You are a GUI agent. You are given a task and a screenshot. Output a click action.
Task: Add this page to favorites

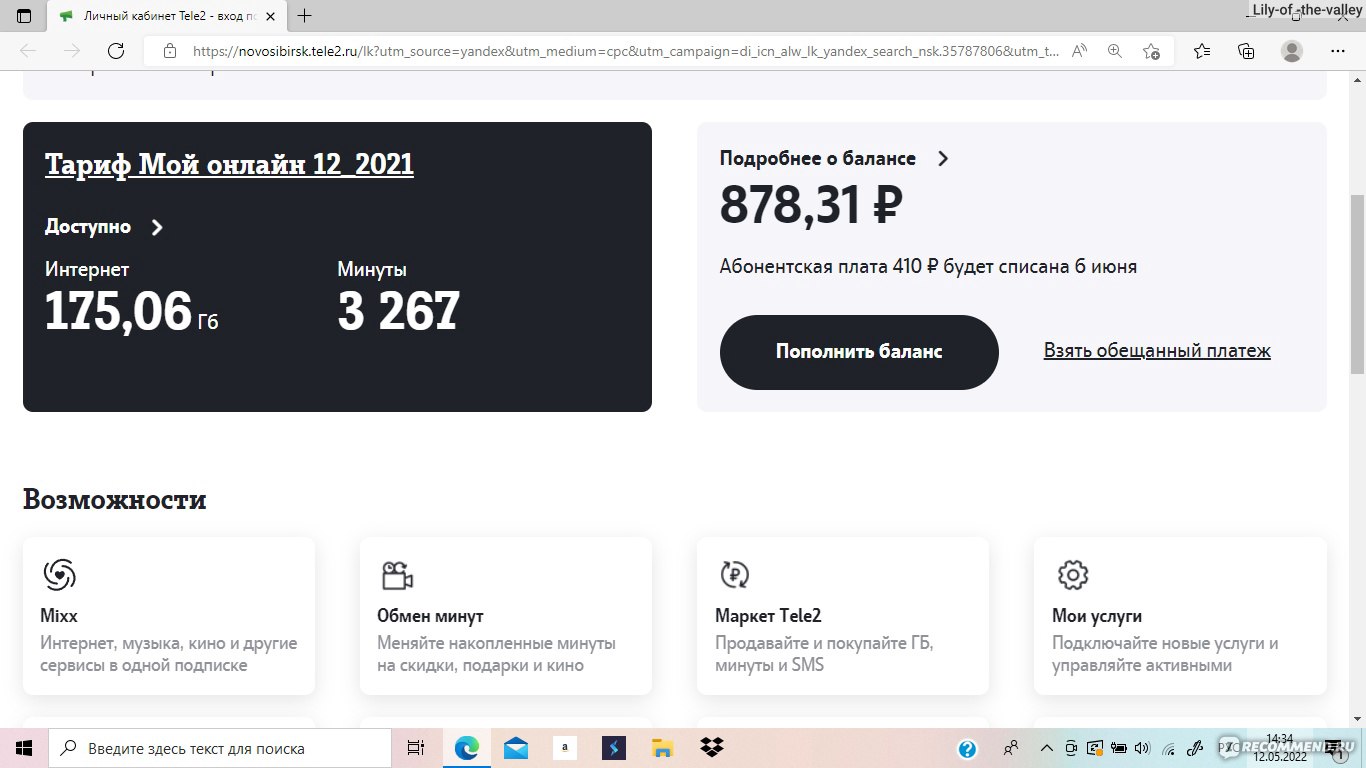coord(1151,51)
